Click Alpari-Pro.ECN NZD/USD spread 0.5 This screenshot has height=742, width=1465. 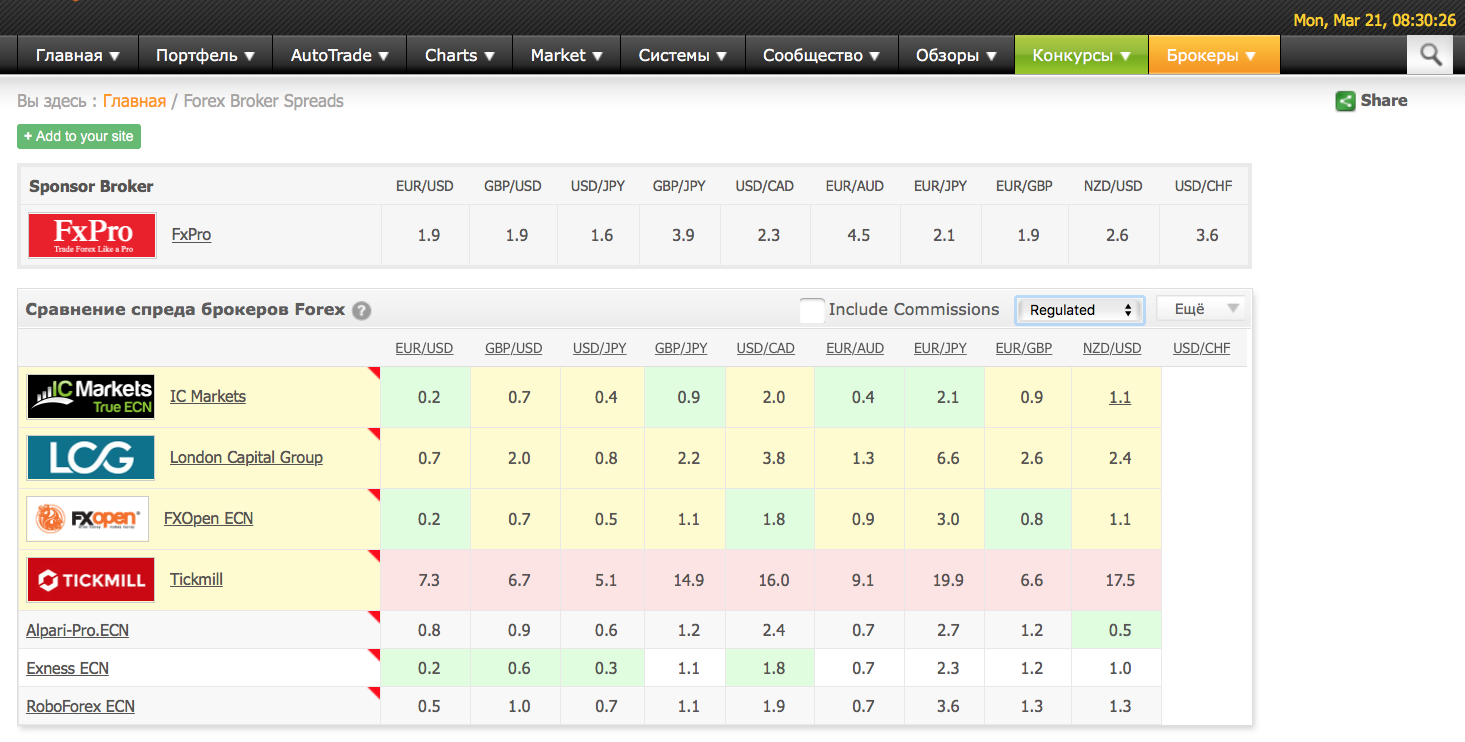(x=1120, y=630)
